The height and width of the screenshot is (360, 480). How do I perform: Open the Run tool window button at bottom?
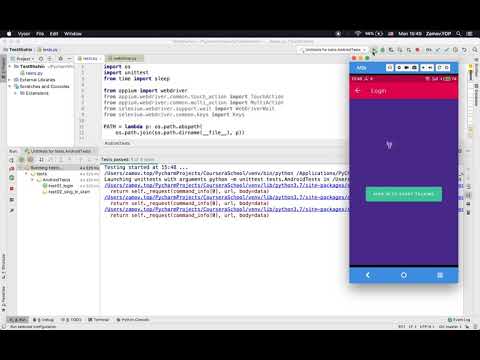tap(19, 320)
